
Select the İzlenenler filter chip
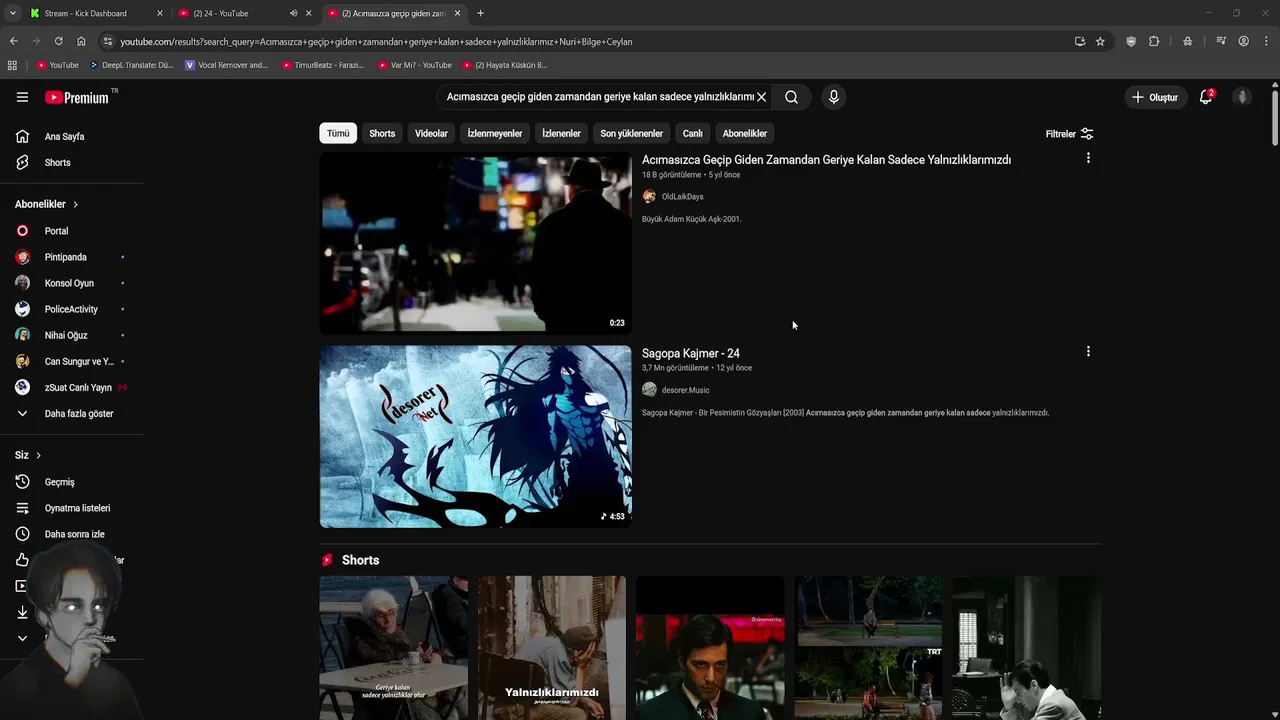point(561,133)
